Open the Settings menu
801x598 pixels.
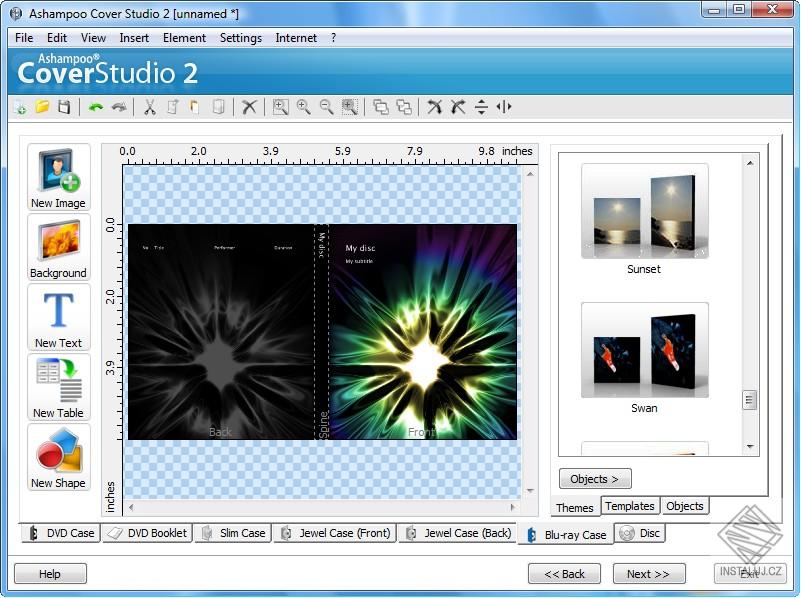point(240,38)
